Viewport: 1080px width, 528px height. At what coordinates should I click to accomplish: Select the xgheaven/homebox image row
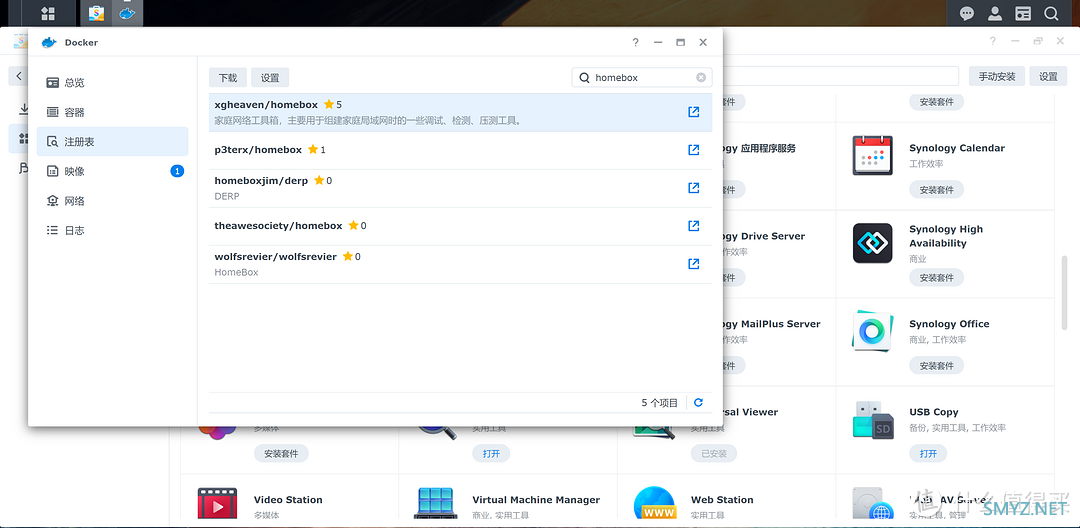(461, 112)
